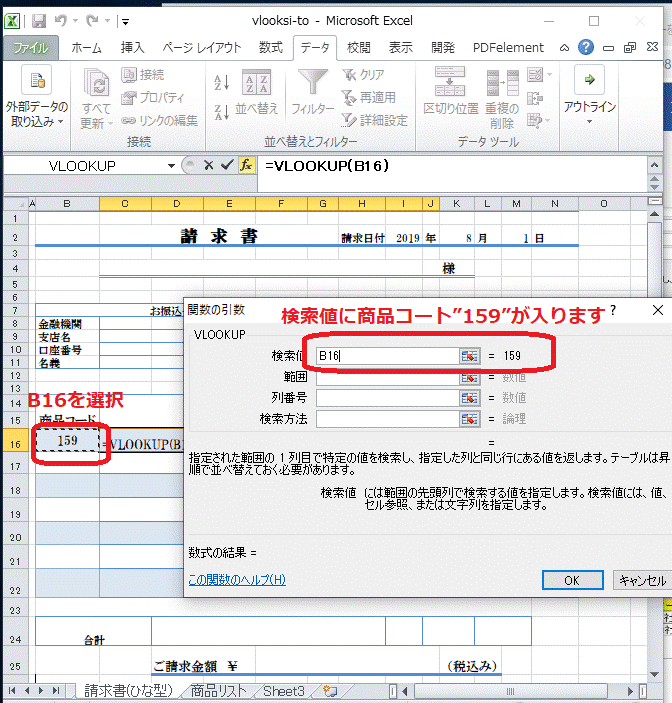The image size is (672, 703).
Task: Click the Excel help question mark icon
Action: coord(586,47)
